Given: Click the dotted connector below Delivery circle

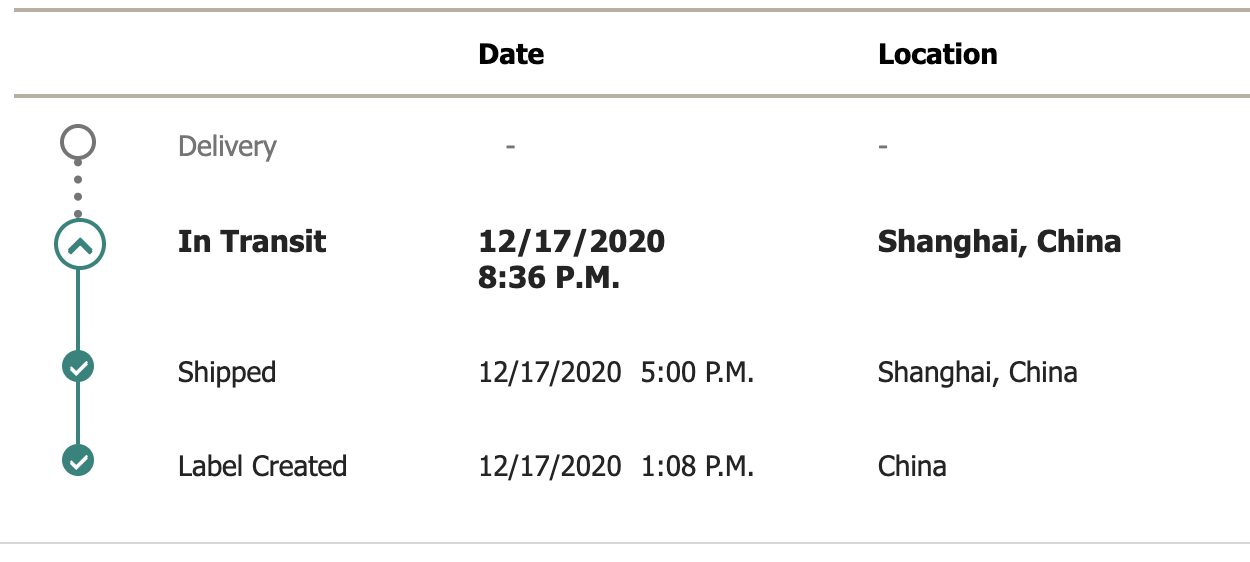Looking at the screenshot, I should (x=78, y=188).
